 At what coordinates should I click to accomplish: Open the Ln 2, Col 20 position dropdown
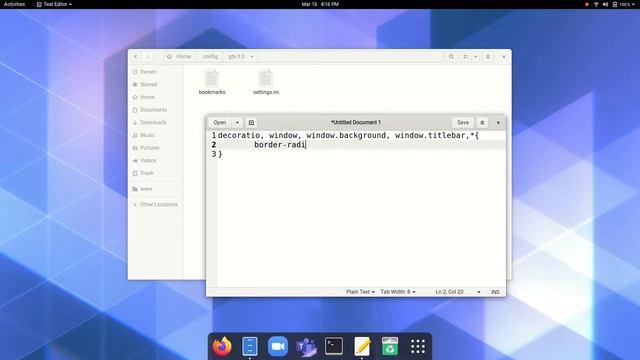coord(458,292)
